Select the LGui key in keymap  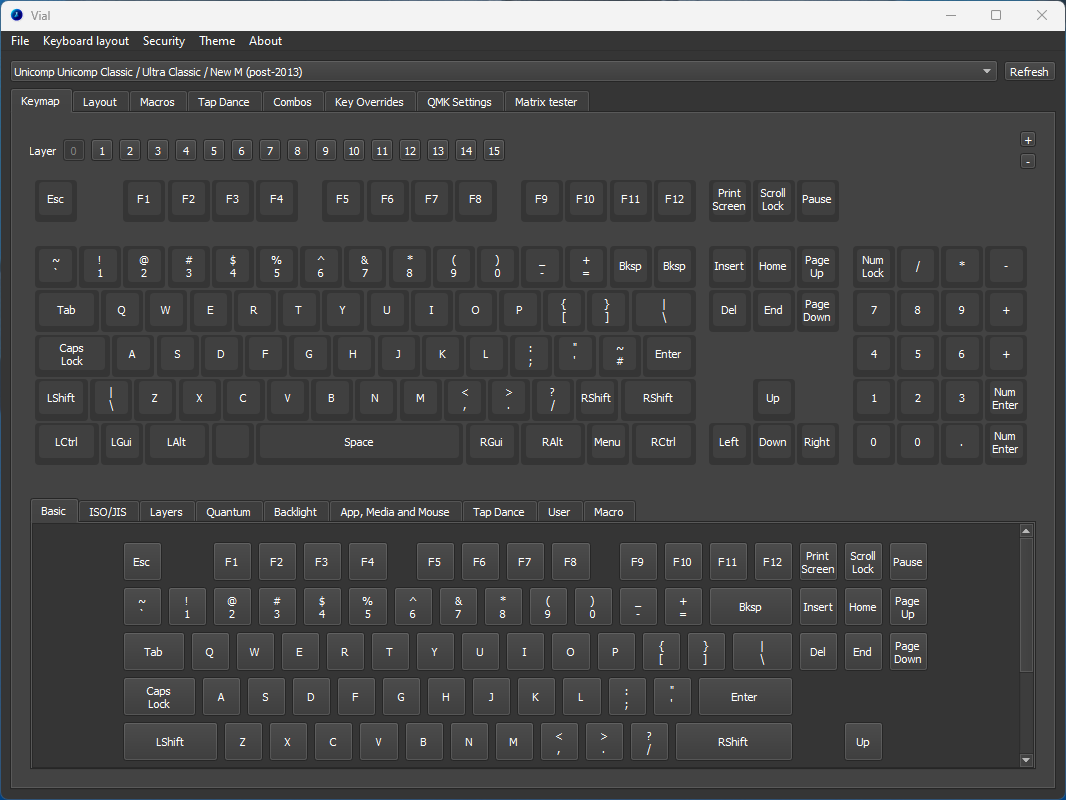pyautogui.click(x=121, y=442)
